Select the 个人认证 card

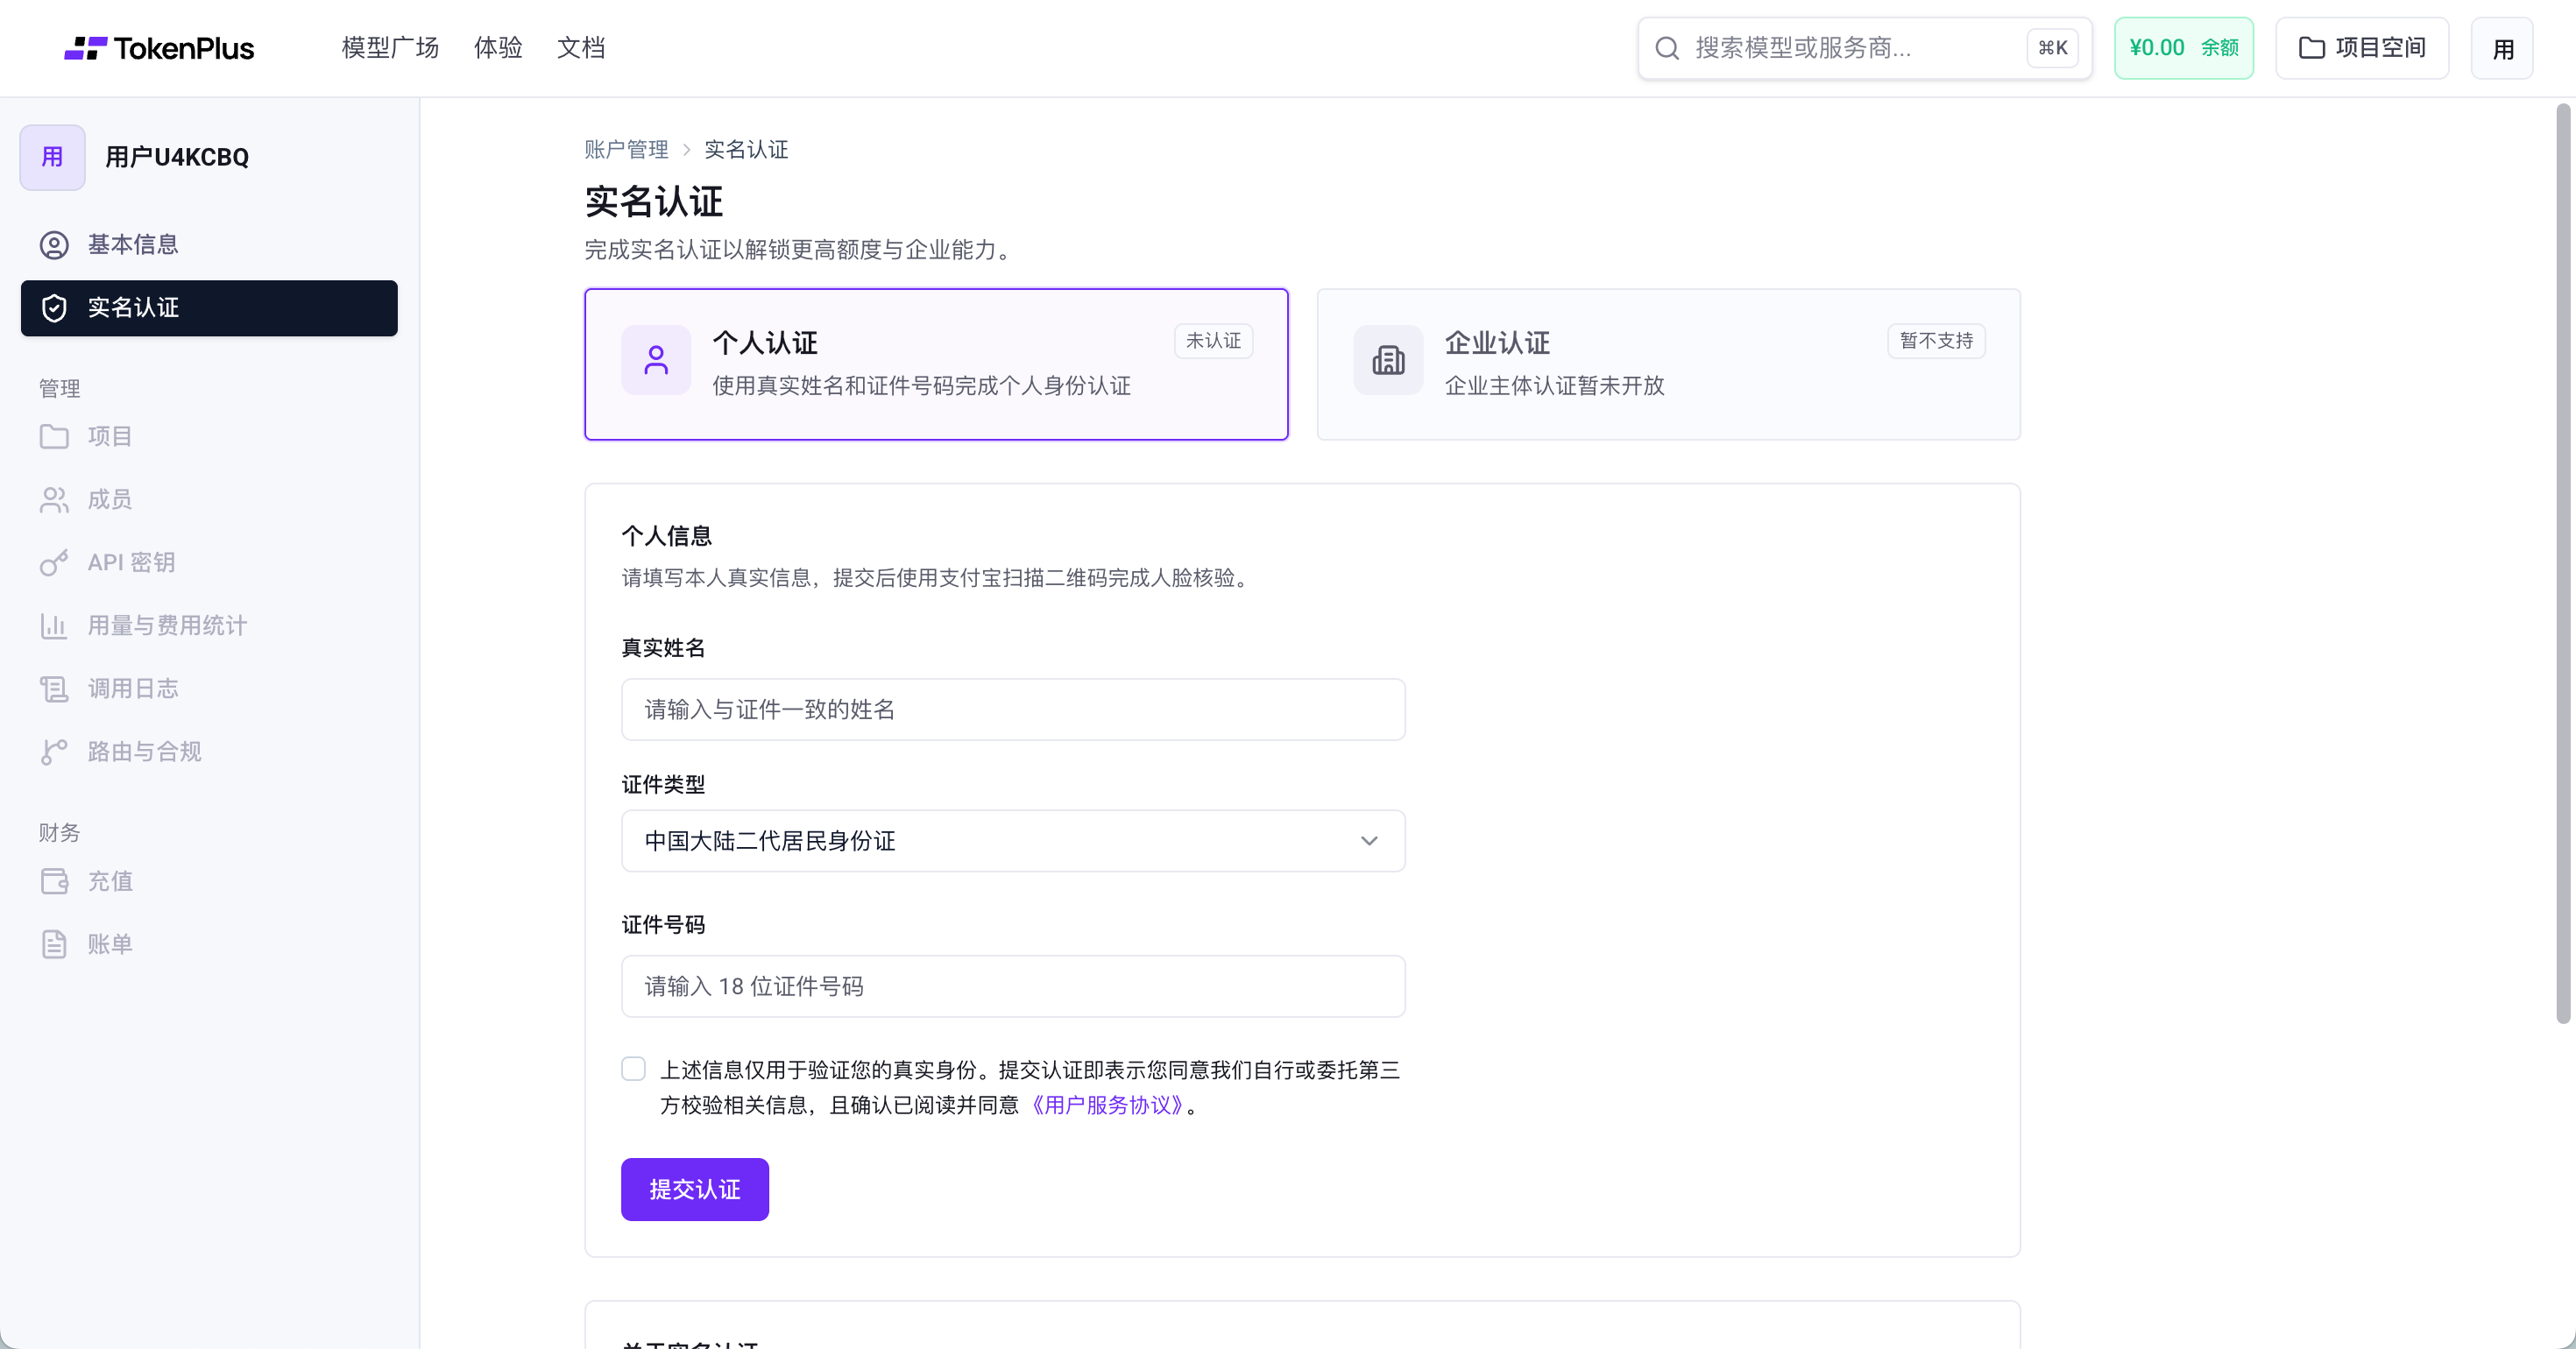click(936, 364)
